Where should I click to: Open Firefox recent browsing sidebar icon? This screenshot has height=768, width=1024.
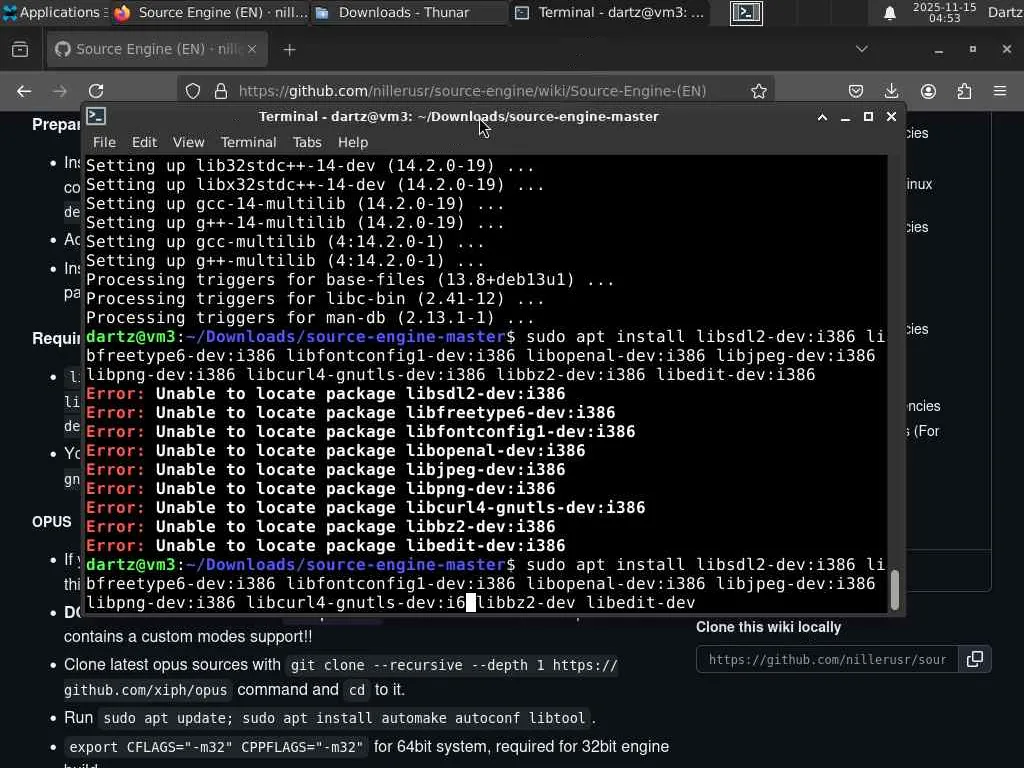(20, 50)
